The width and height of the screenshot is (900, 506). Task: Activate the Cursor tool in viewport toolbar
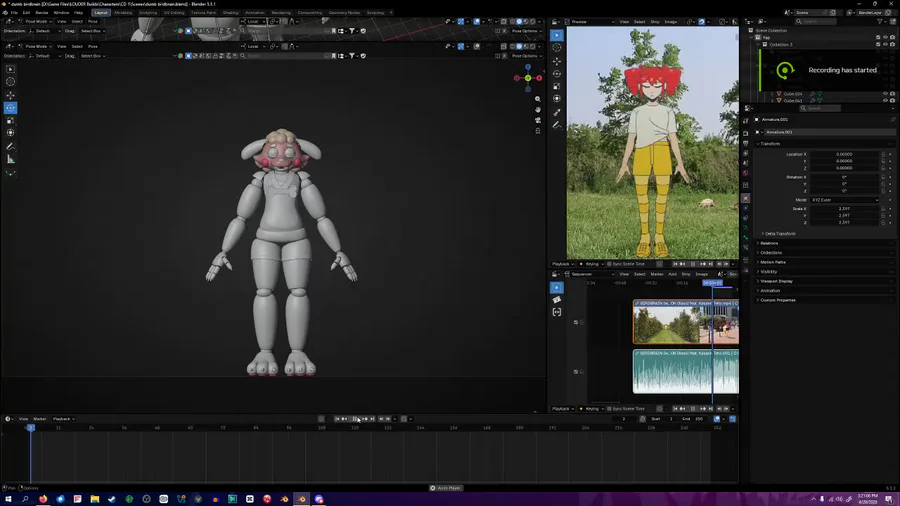point(11,82)
